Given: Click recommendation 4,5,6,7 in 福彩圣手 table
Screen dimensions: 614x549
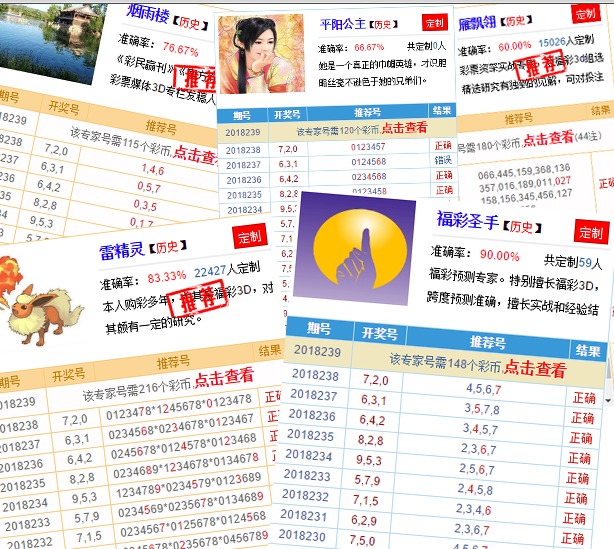Looking at the screenshot, I should tap(484, 389).
